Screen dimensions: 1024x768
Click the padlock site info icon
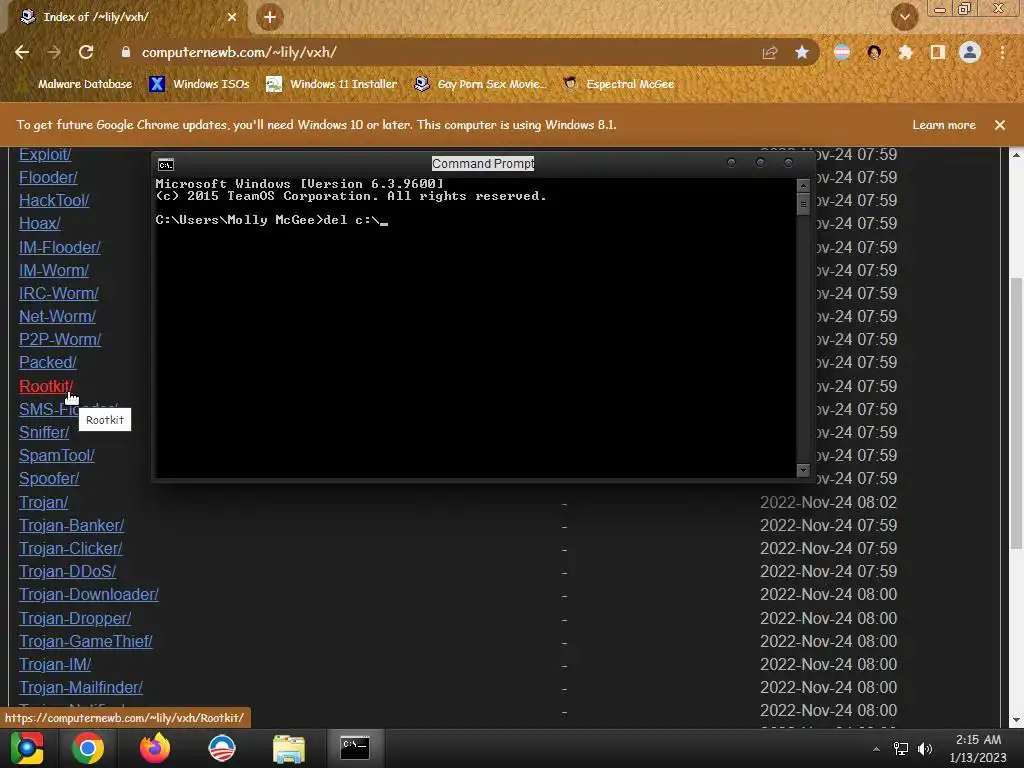[126, 52]
